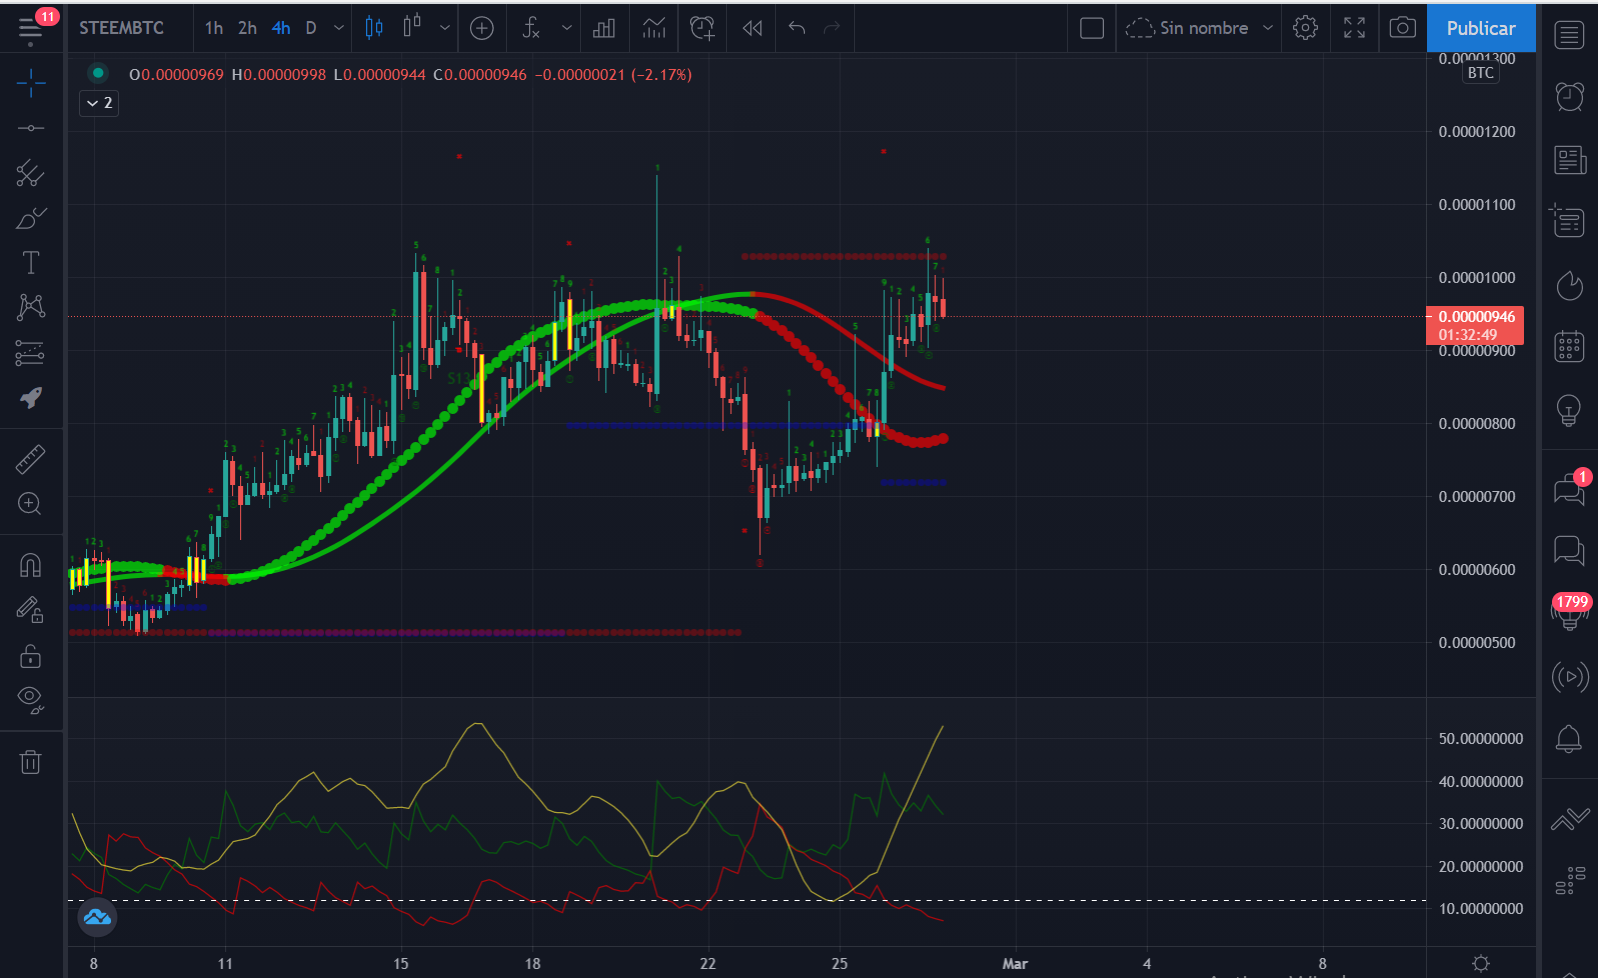1598x978 pixels.
Task: Click the TradingView cloud logo button
Action: (x=97, y=917)
